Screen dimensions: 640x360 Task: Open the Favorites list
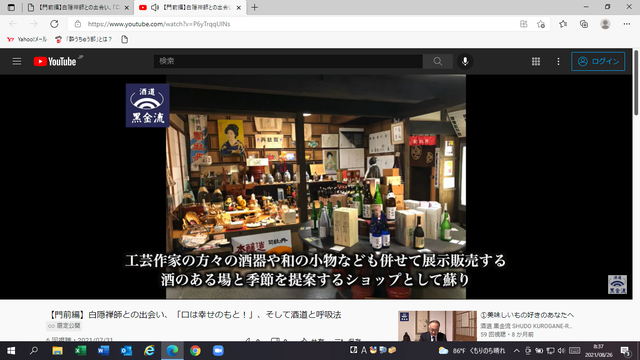coord(563,24)
